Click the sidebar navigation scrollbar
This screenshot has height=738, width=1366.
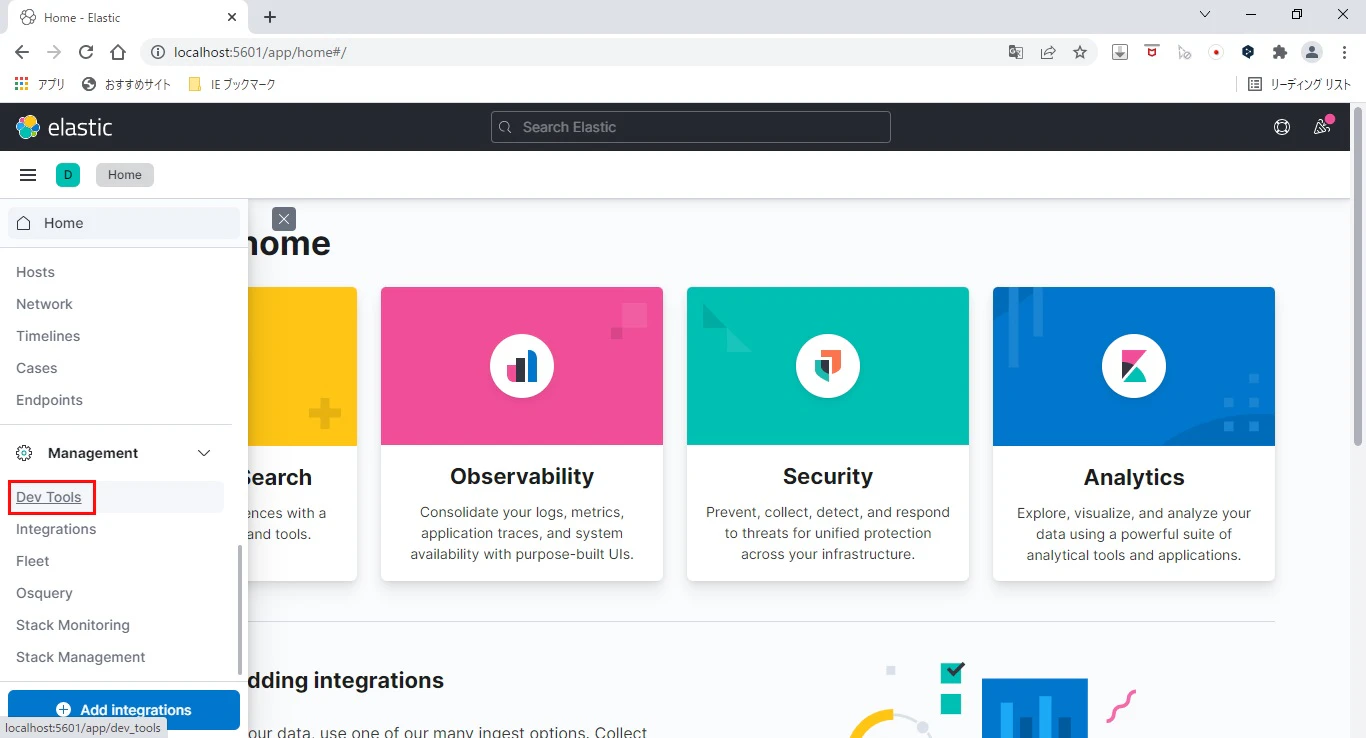[x=239, y=610]
